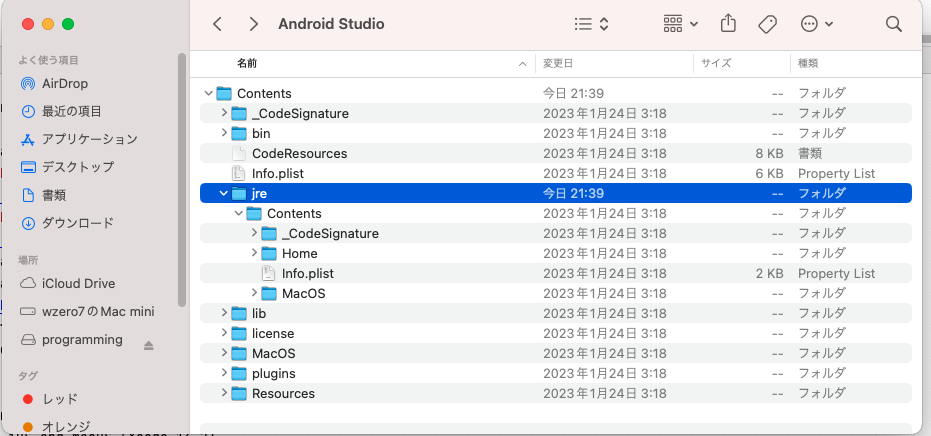Open the Tags toolbar icon
Image resolution: width=931 pixels, height=436 pixels.
768,23
